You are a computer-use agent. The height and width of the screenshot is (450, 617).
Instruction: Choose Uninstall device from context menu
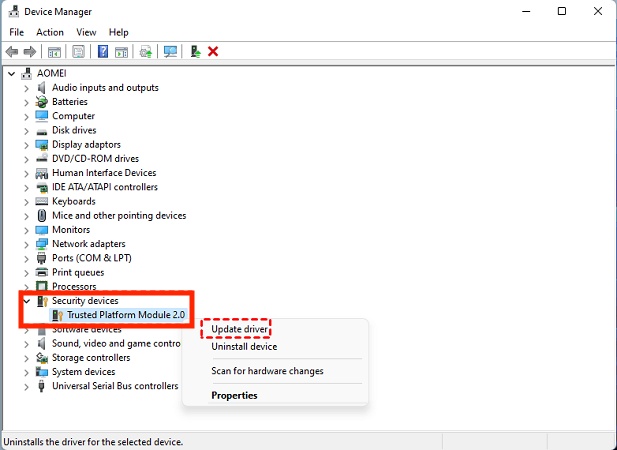click(x=244, y=347)
